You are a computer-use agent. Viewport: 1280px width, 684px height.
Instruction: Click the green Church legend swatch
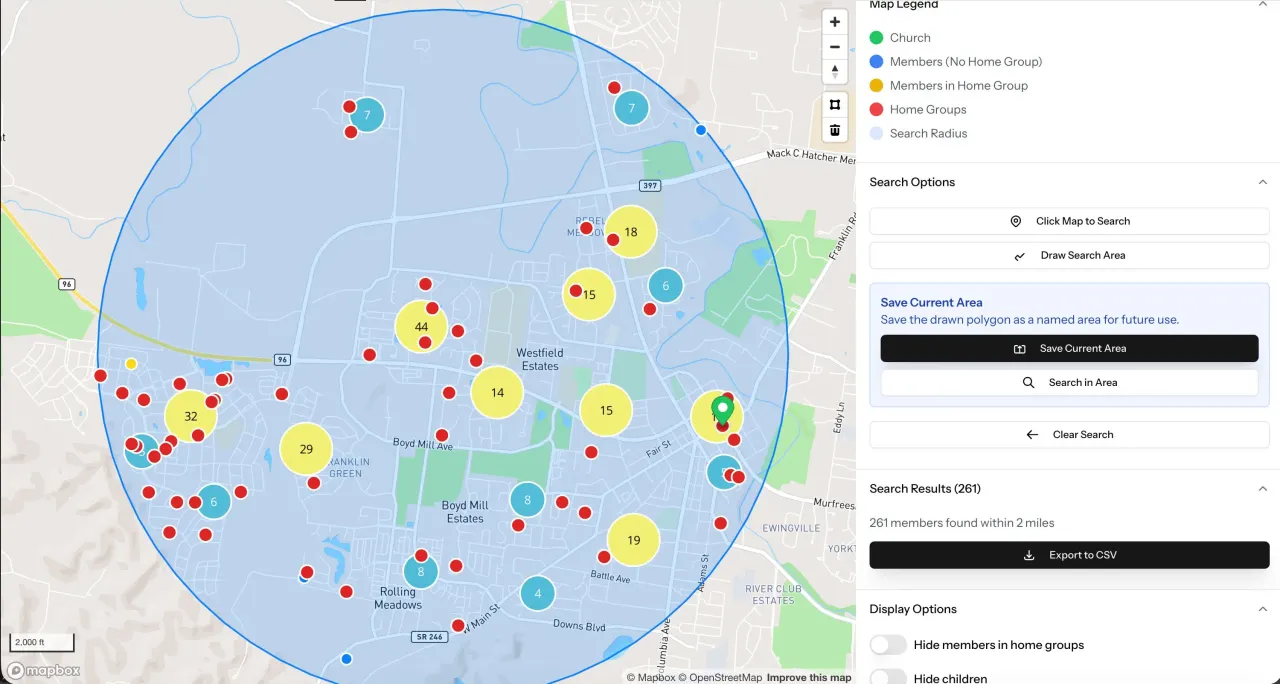877,38
